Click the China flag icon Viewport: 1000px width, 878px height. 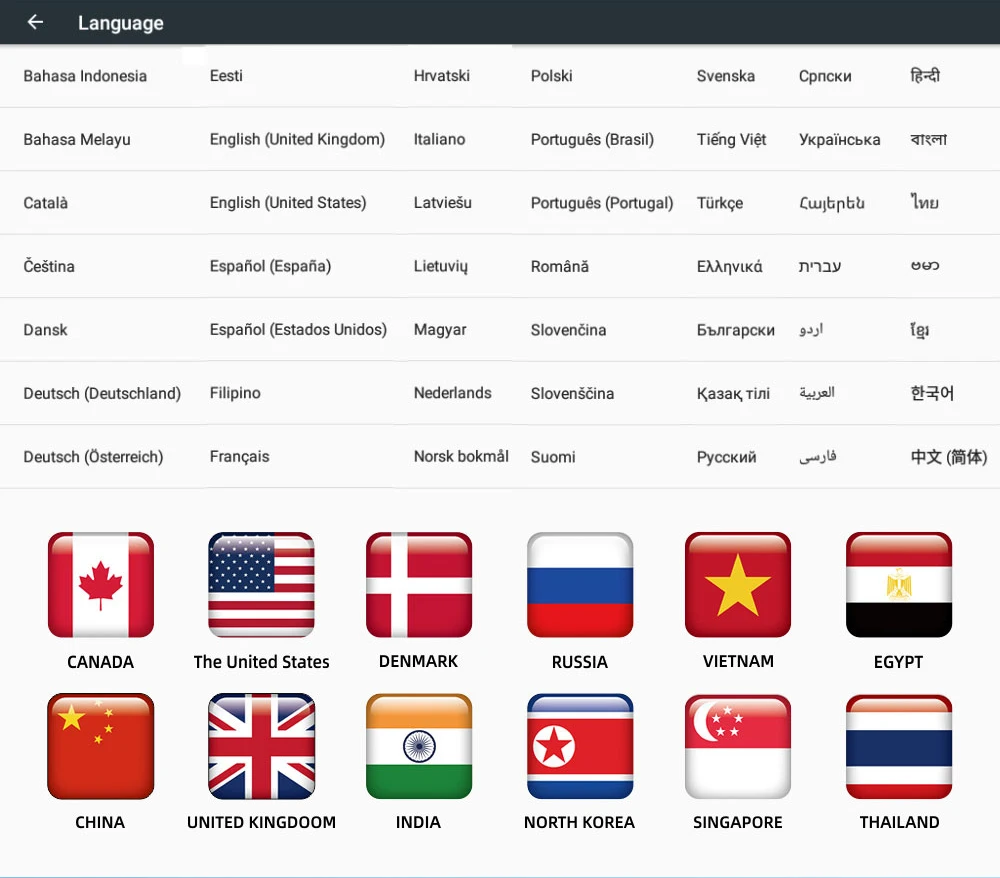click(101, 746)
